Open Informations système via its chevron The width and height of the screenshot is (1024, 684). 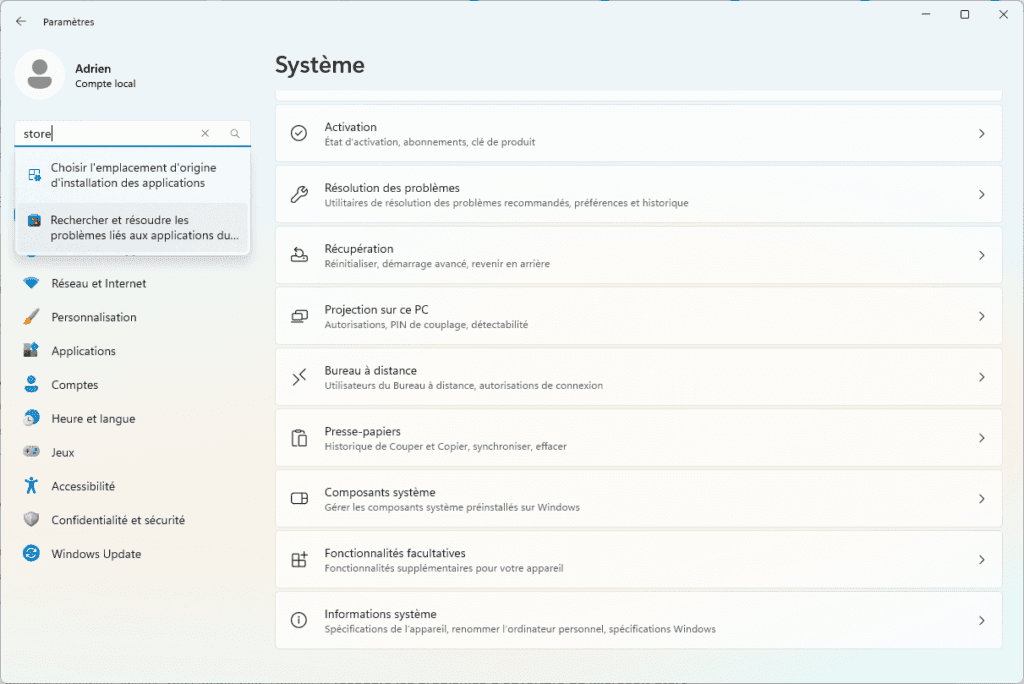click(x=982, y=620)
